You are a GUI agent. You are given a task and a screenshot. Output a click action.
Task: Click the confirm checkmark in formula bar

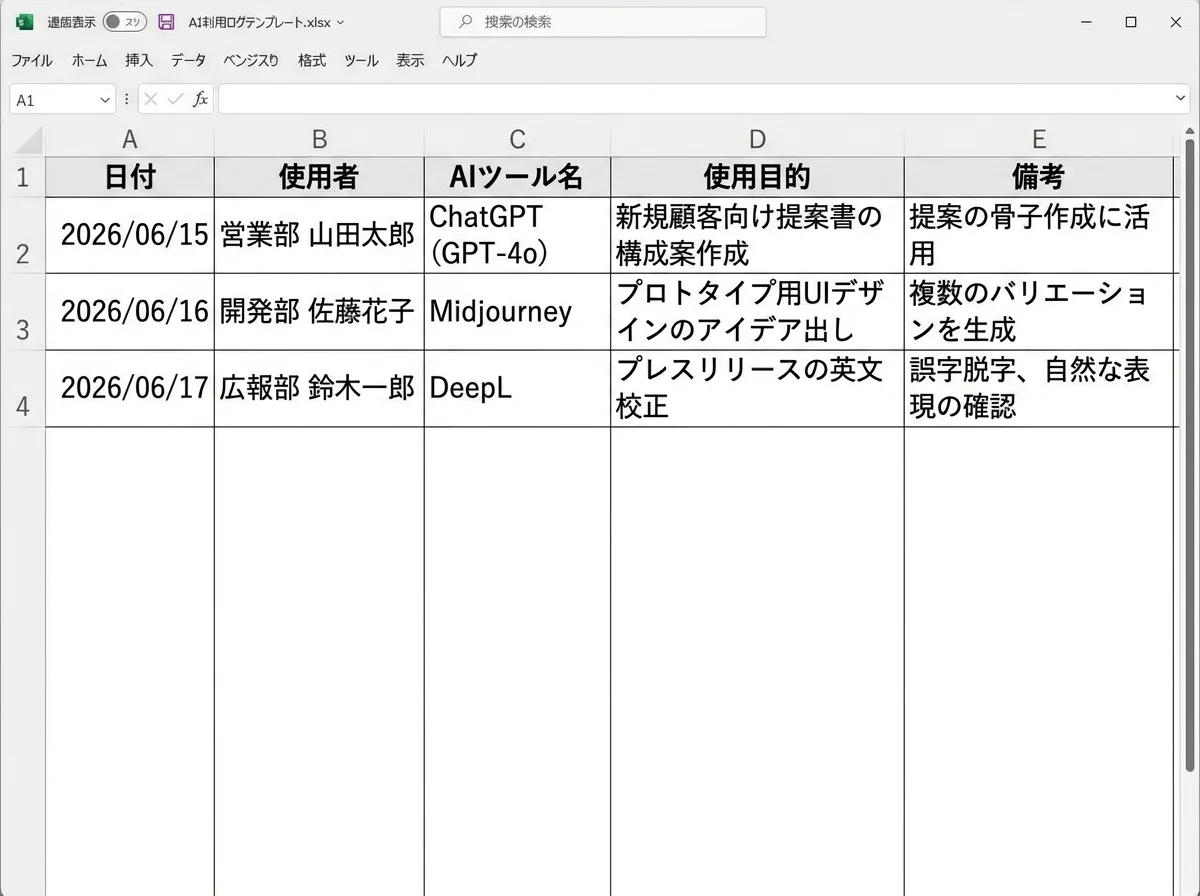(175, 99)
